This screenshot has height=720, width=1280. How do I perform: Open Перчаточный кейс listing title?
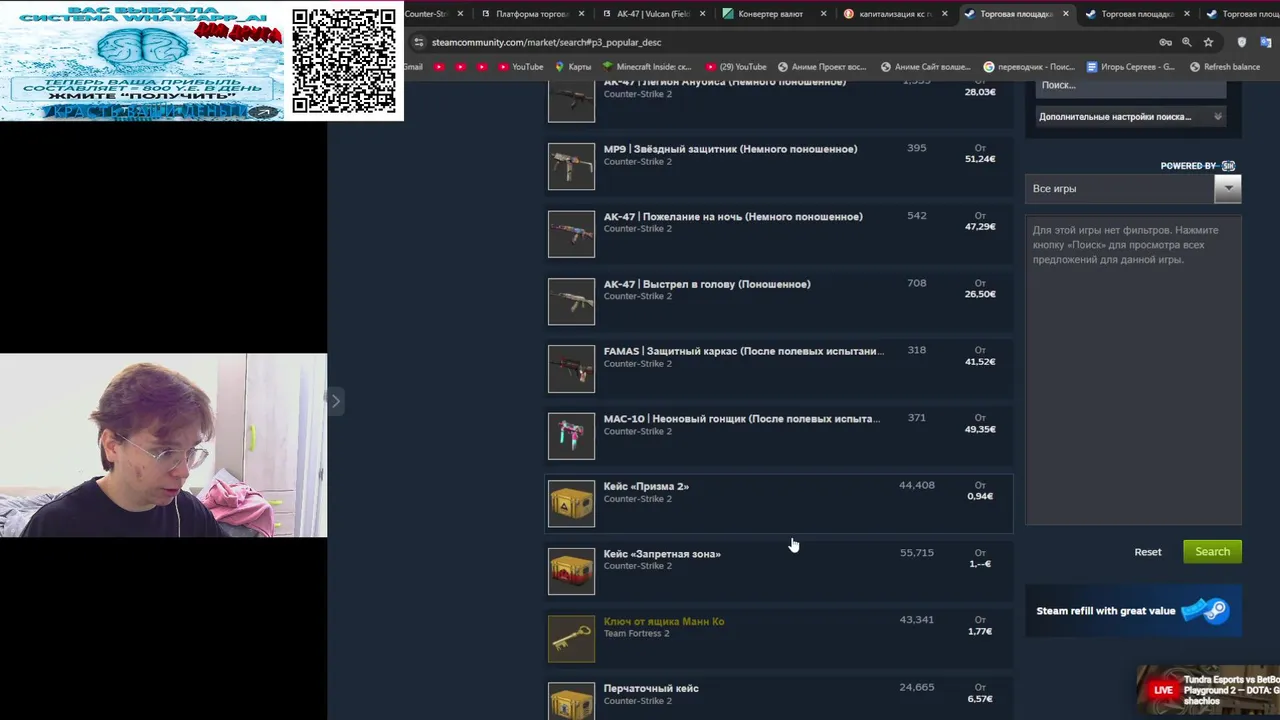[651, 688]
